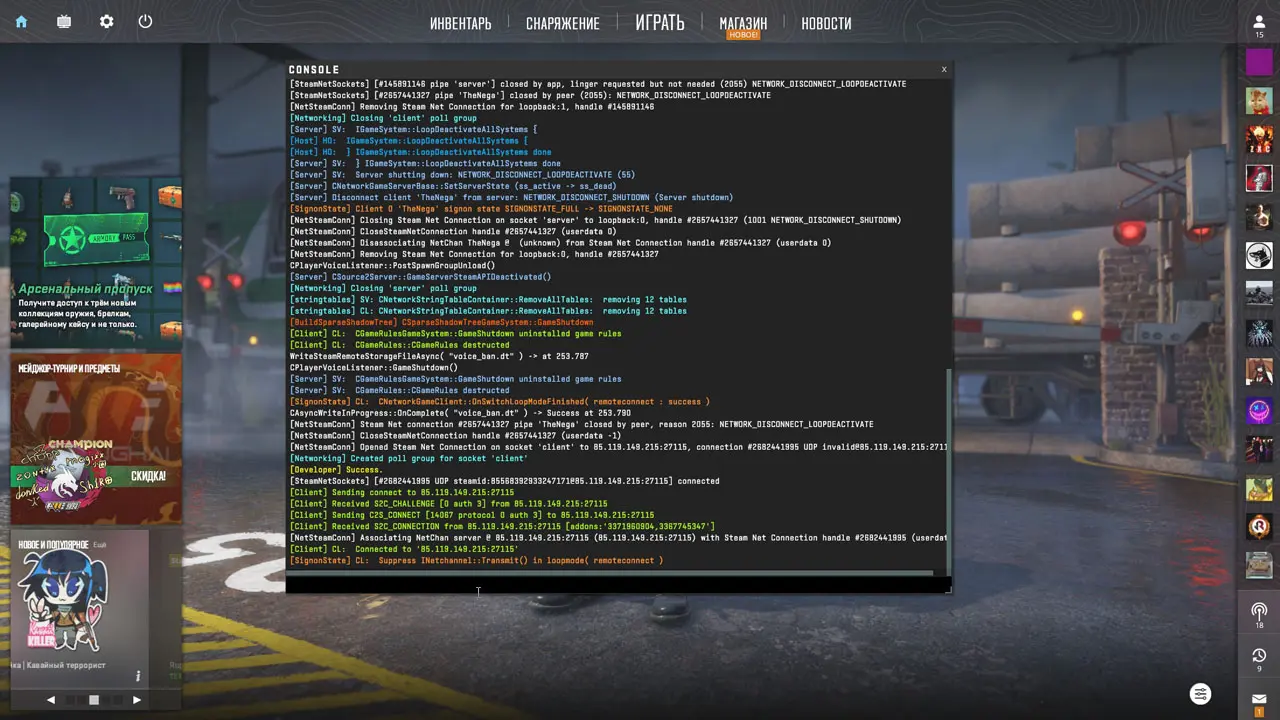Select friend with orange R logo avatar

(x=1259, y=526)
